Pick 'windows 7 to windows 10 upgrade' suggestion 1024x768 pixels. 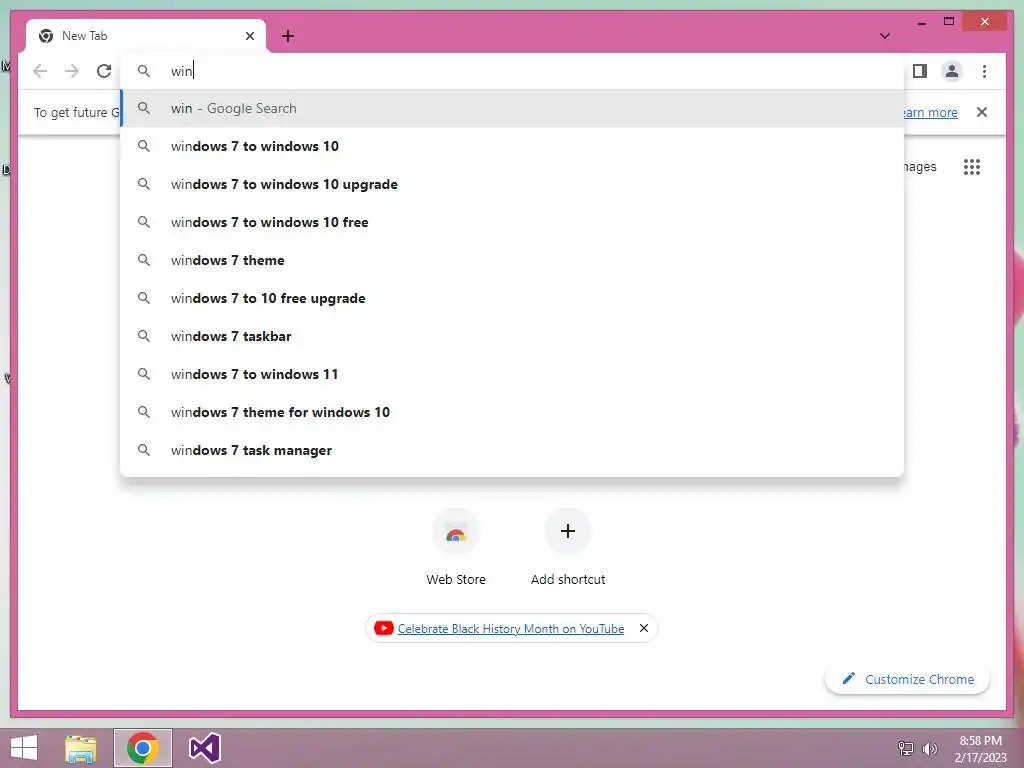pos(513,184)
